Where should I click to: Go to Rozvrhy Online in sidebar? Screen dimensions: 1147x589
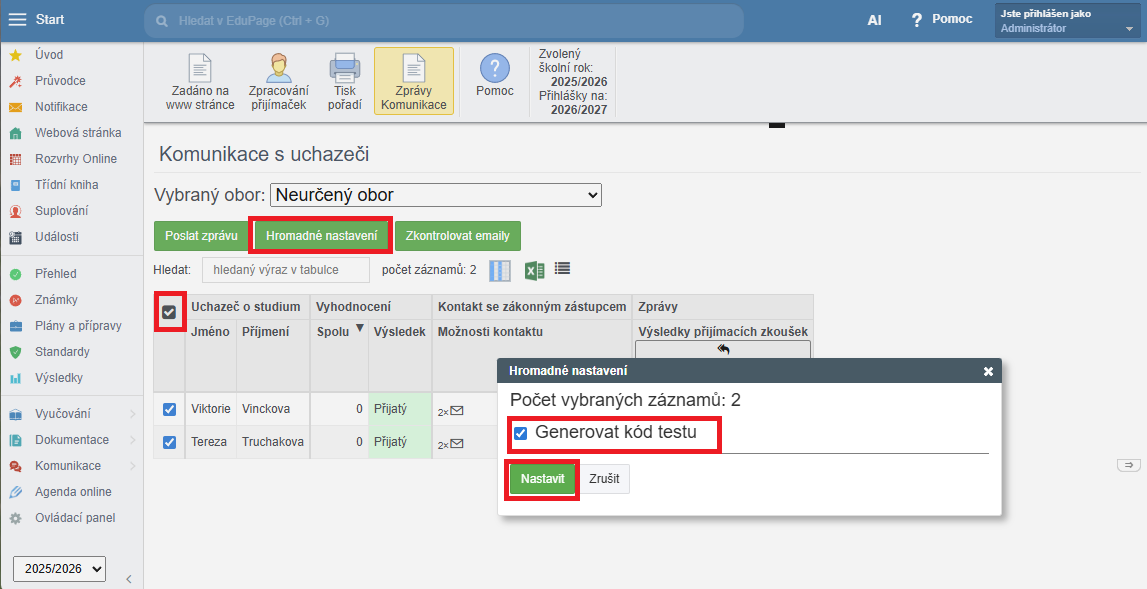pos(76,159)
